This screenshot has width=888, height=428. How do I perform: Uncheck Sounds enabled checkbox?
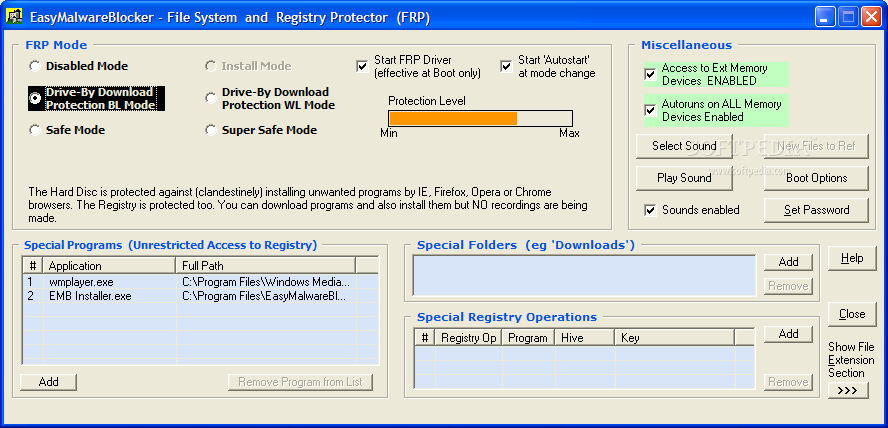(650, 210)
